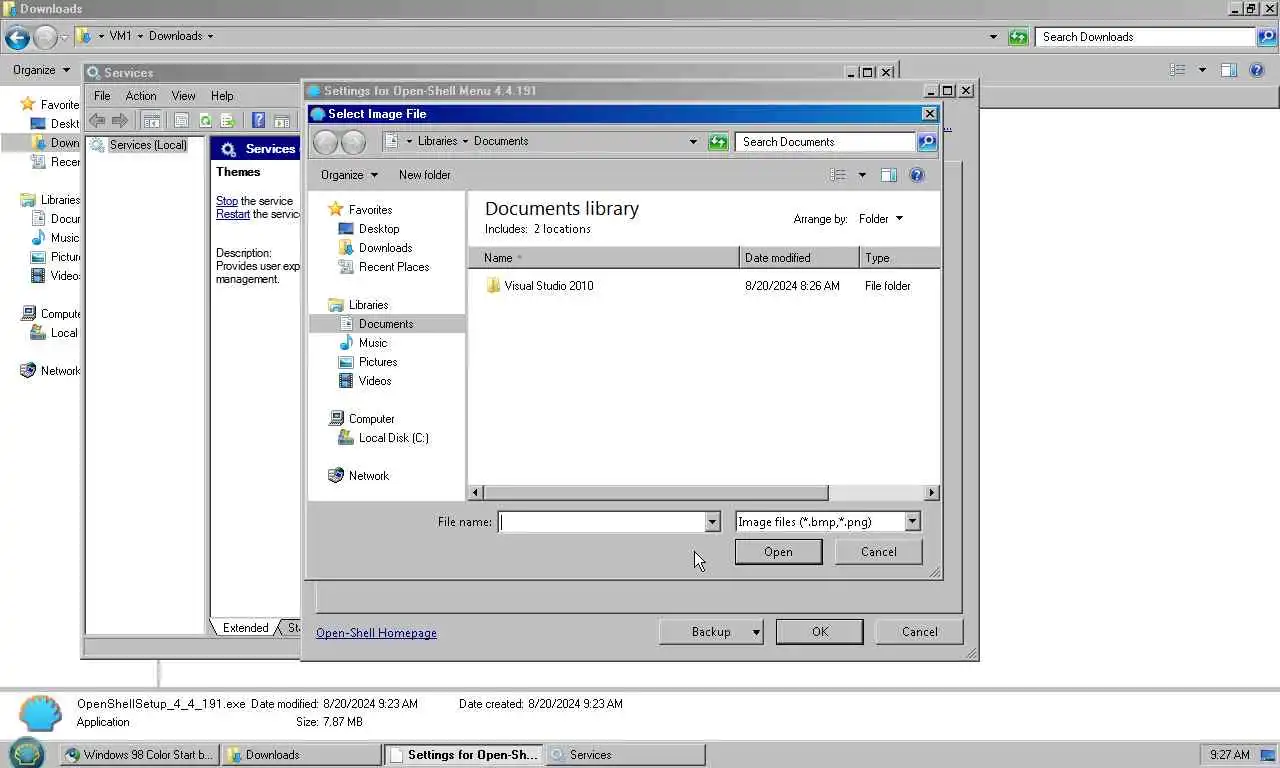
Task: Expand the view options dropdown arrow in dialog
Action: 862,175
